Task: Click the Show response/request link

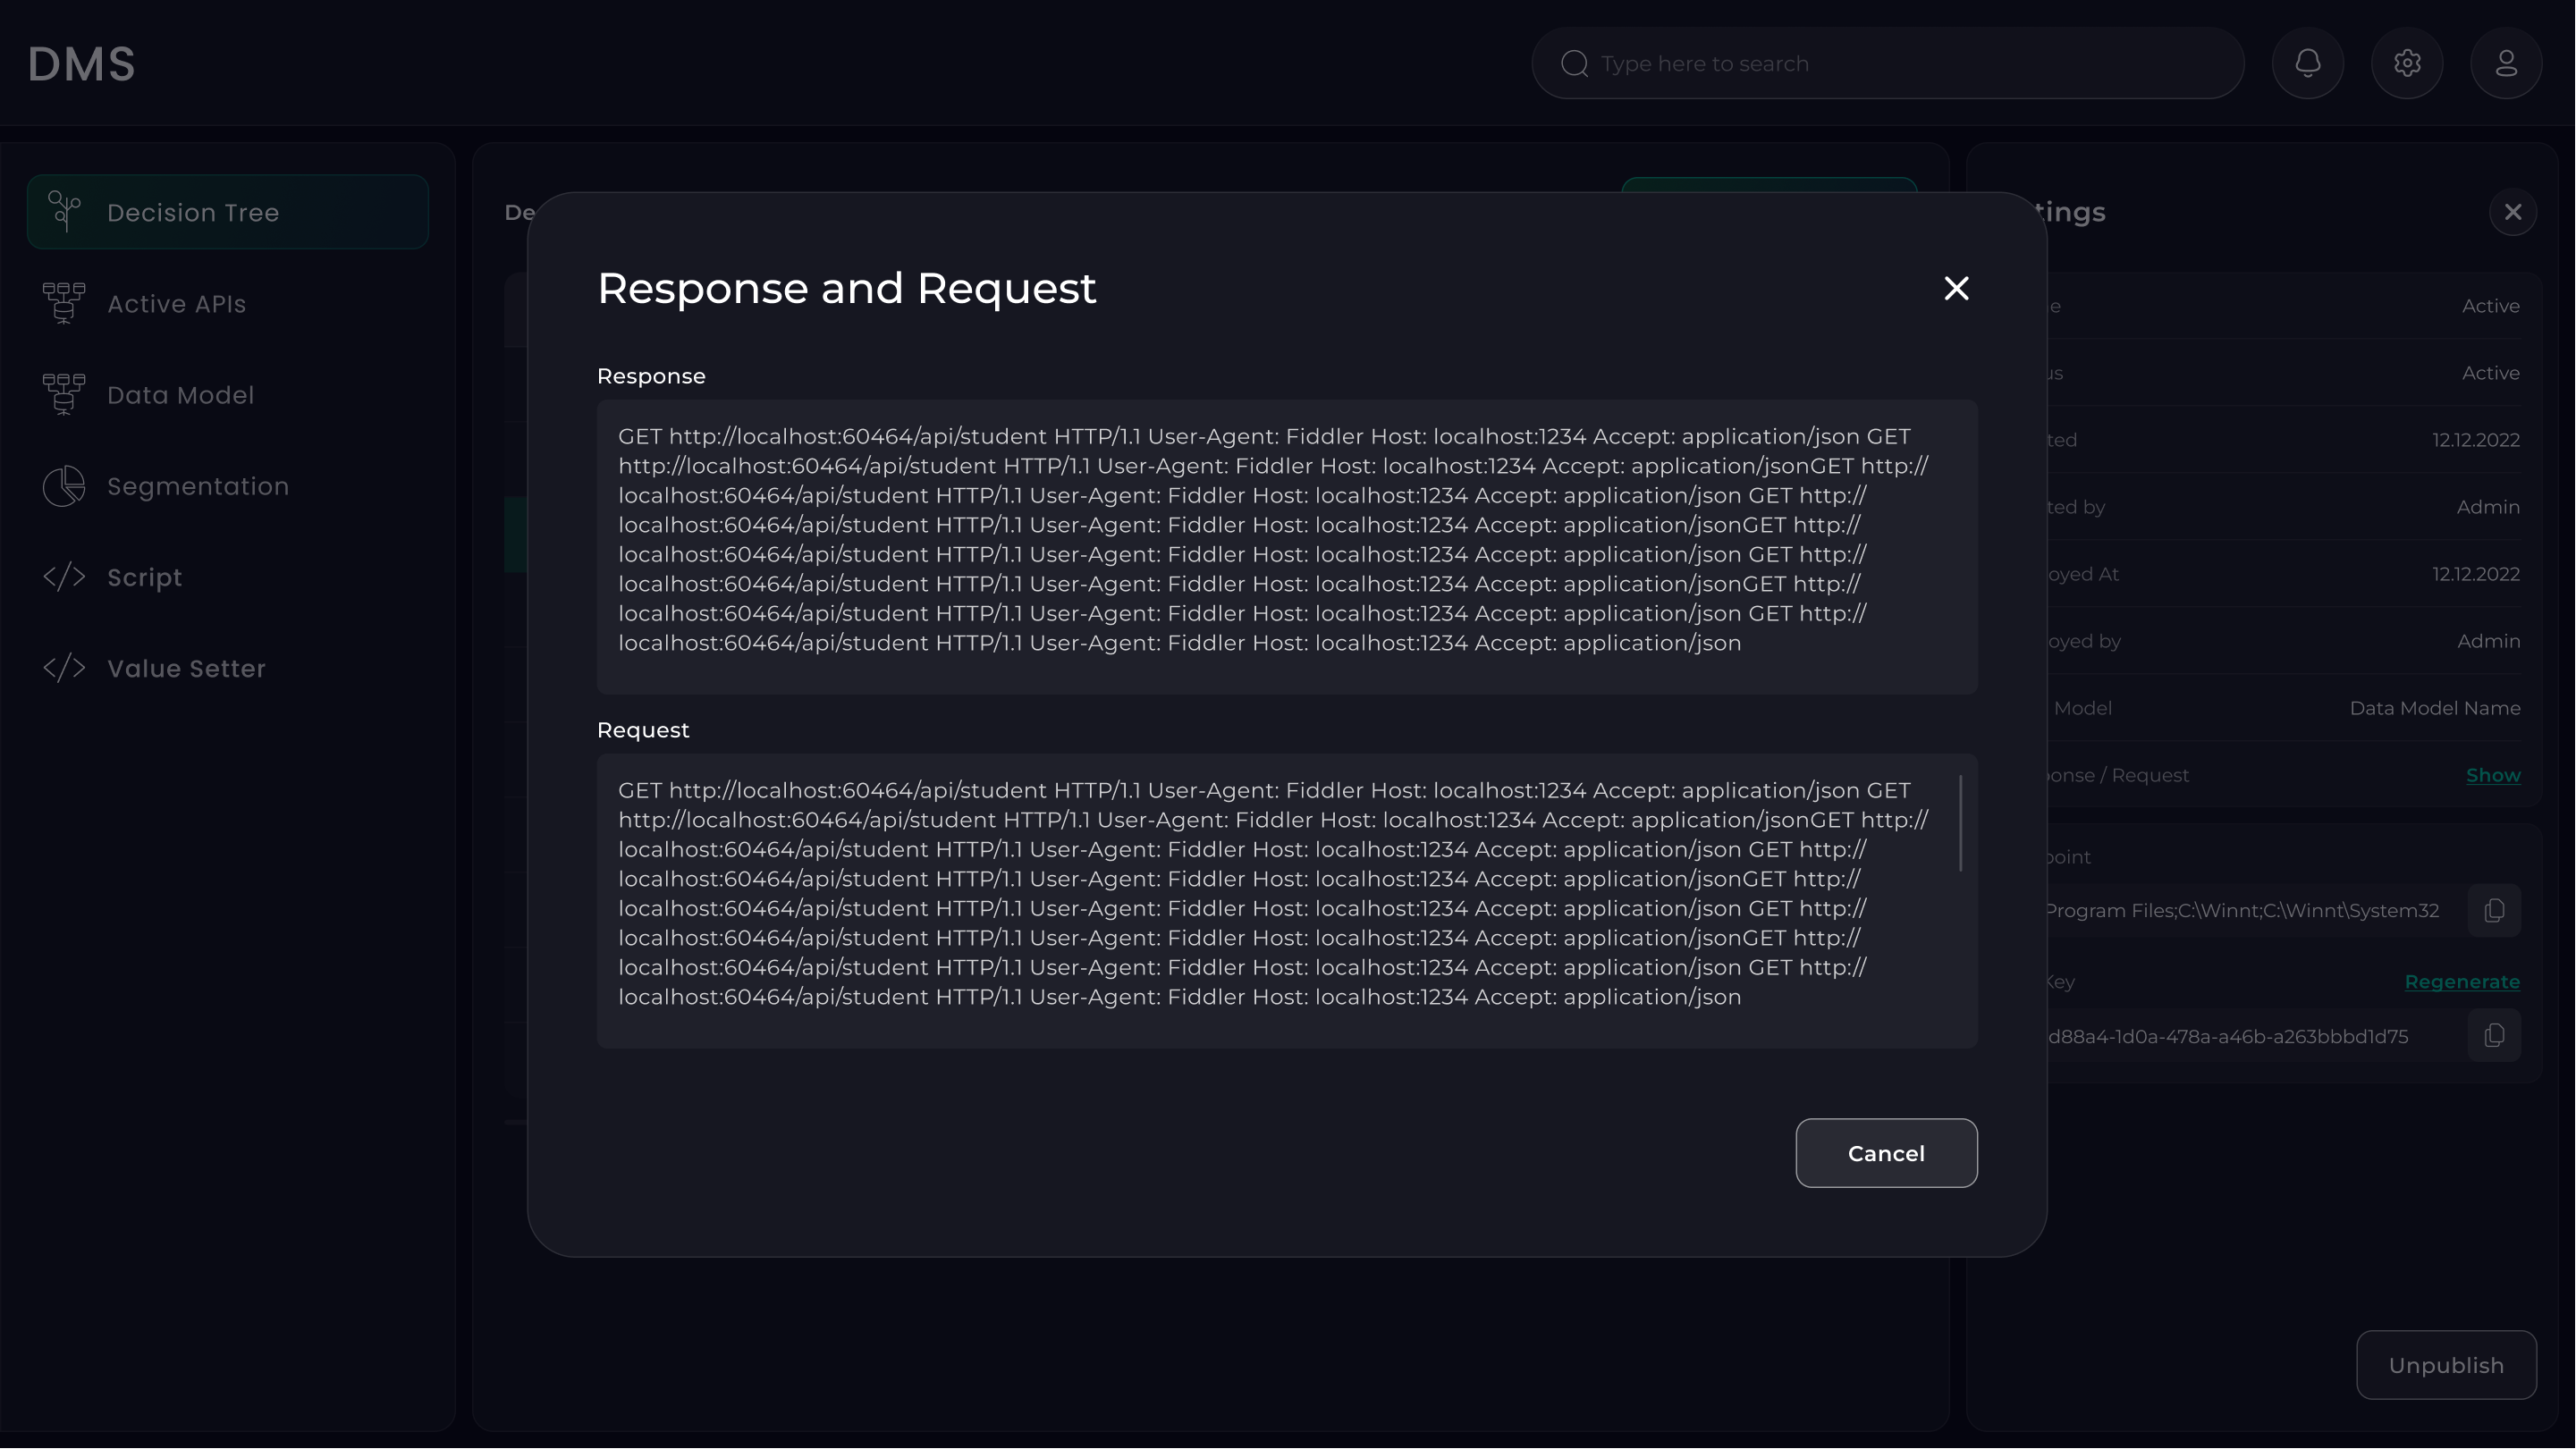Action: pos(2492,776)
